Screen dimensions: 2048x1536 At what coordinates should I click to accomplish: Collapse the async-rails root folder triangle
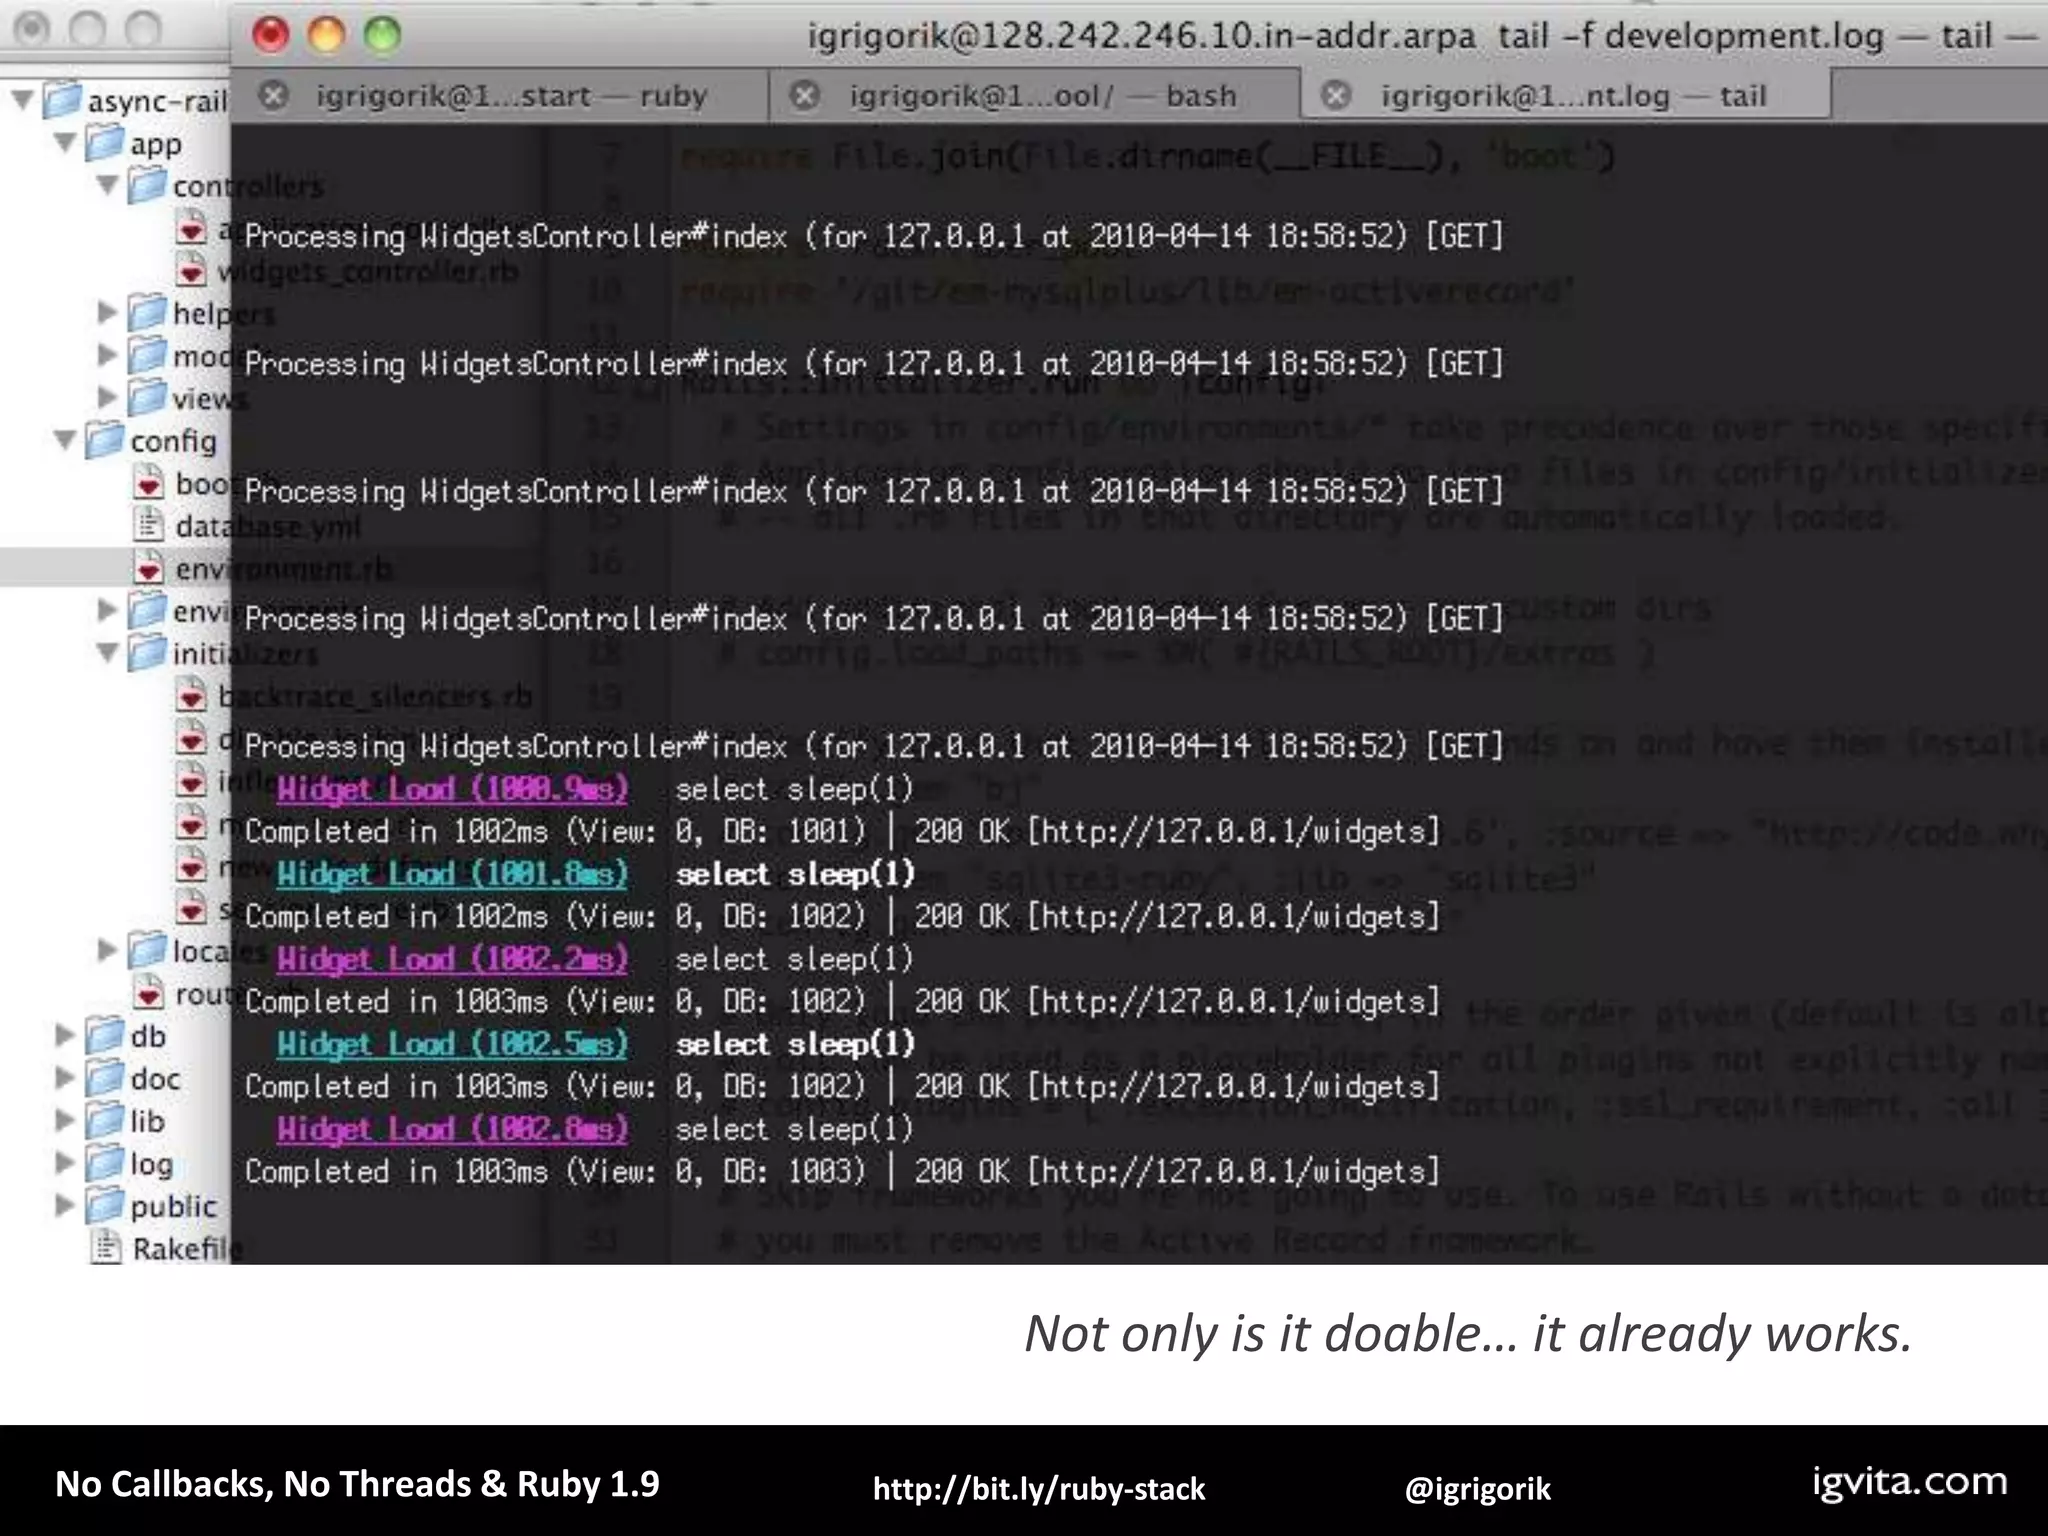click(23, 99)
